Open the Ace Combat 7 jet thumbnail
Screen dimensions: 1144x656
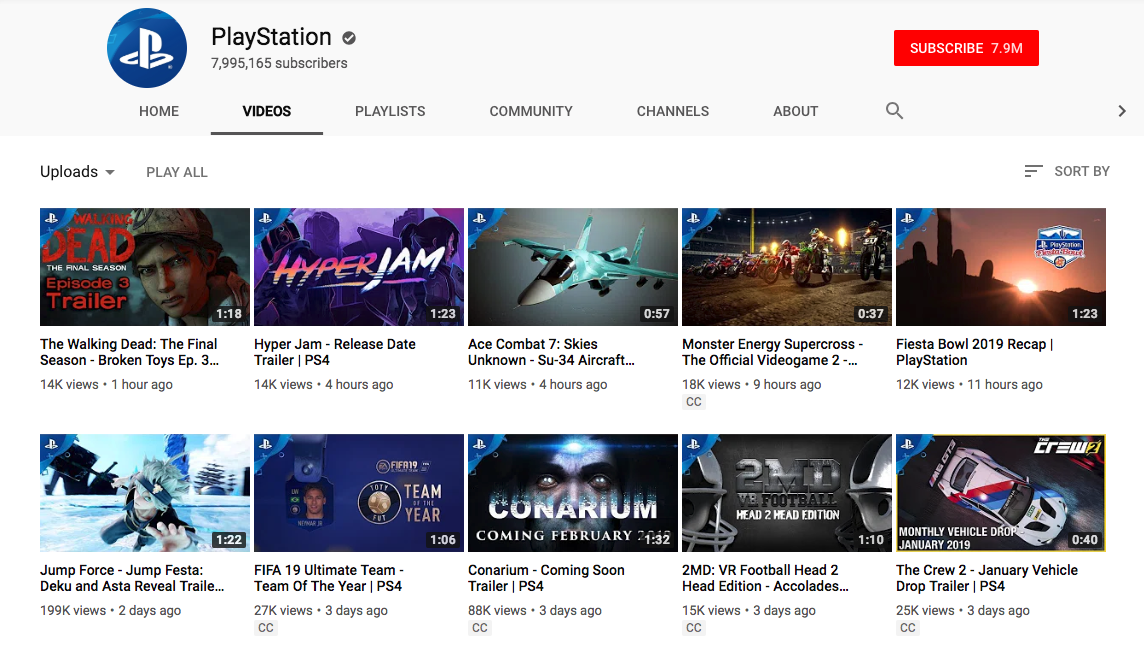[x=573, y=267]
